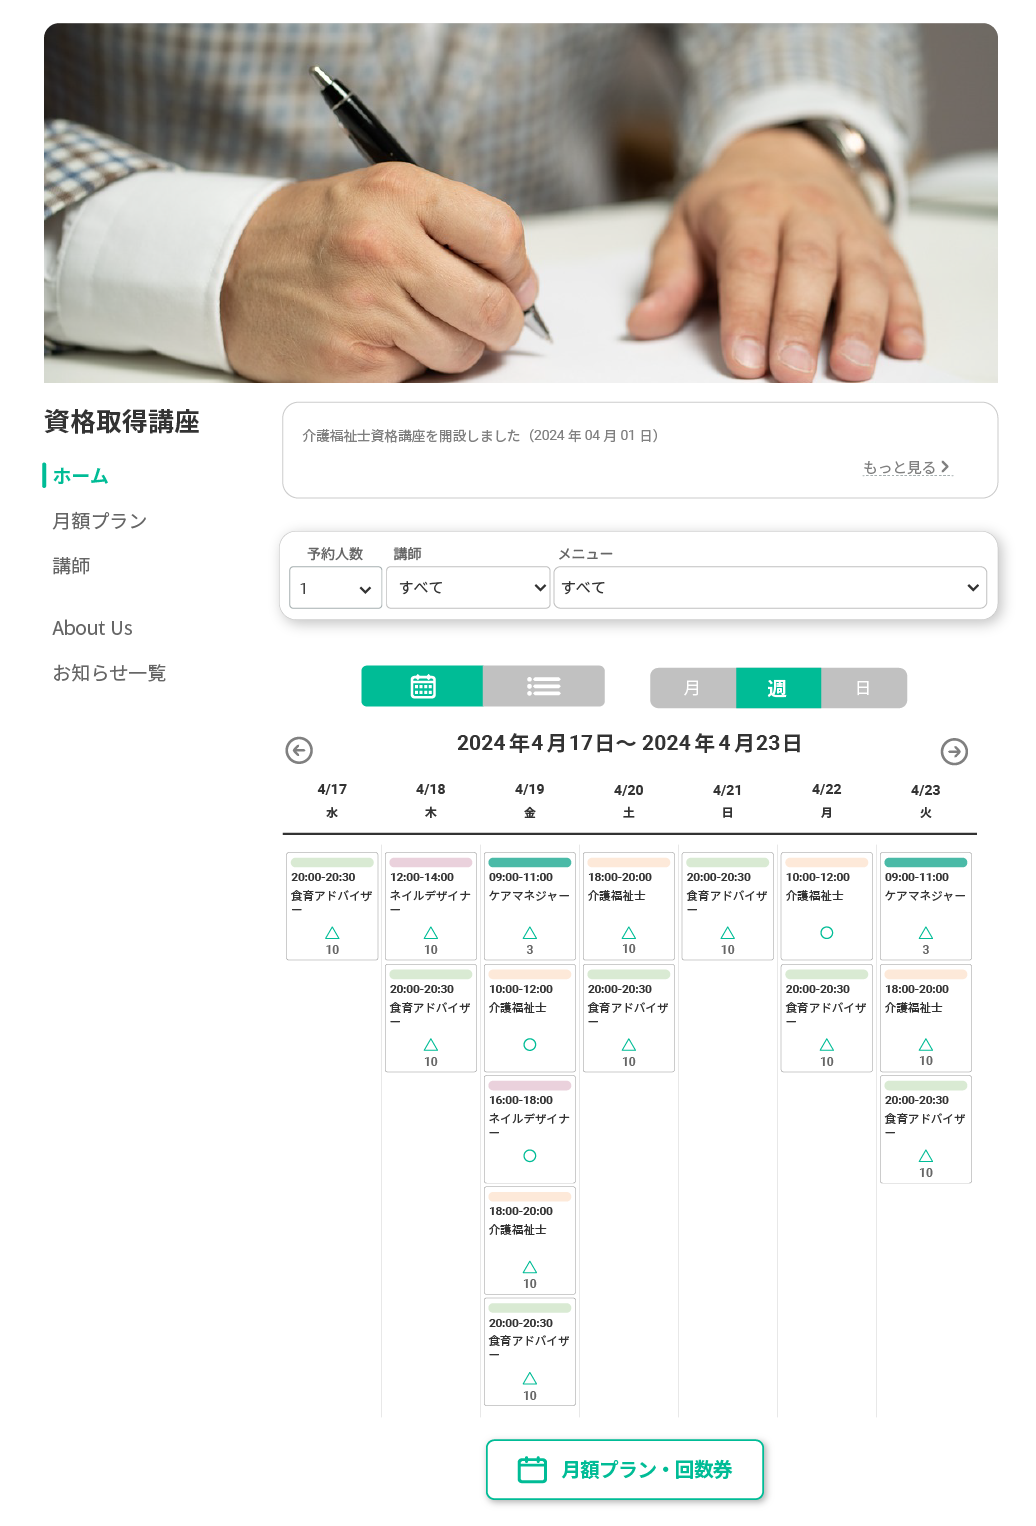This screenshot has height=1526, width=1036.
Task: Select 週 (week) view toggle
Action: (778, 688)
